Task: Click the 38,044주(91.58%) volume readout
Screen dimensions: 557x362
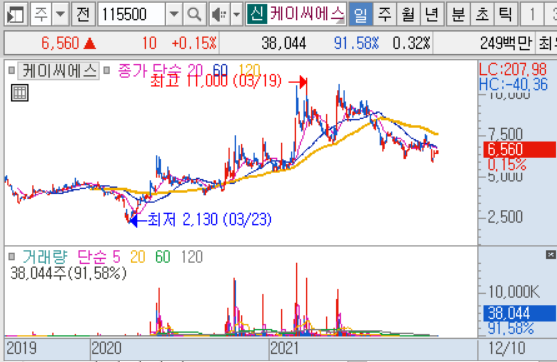Action: 68,273
